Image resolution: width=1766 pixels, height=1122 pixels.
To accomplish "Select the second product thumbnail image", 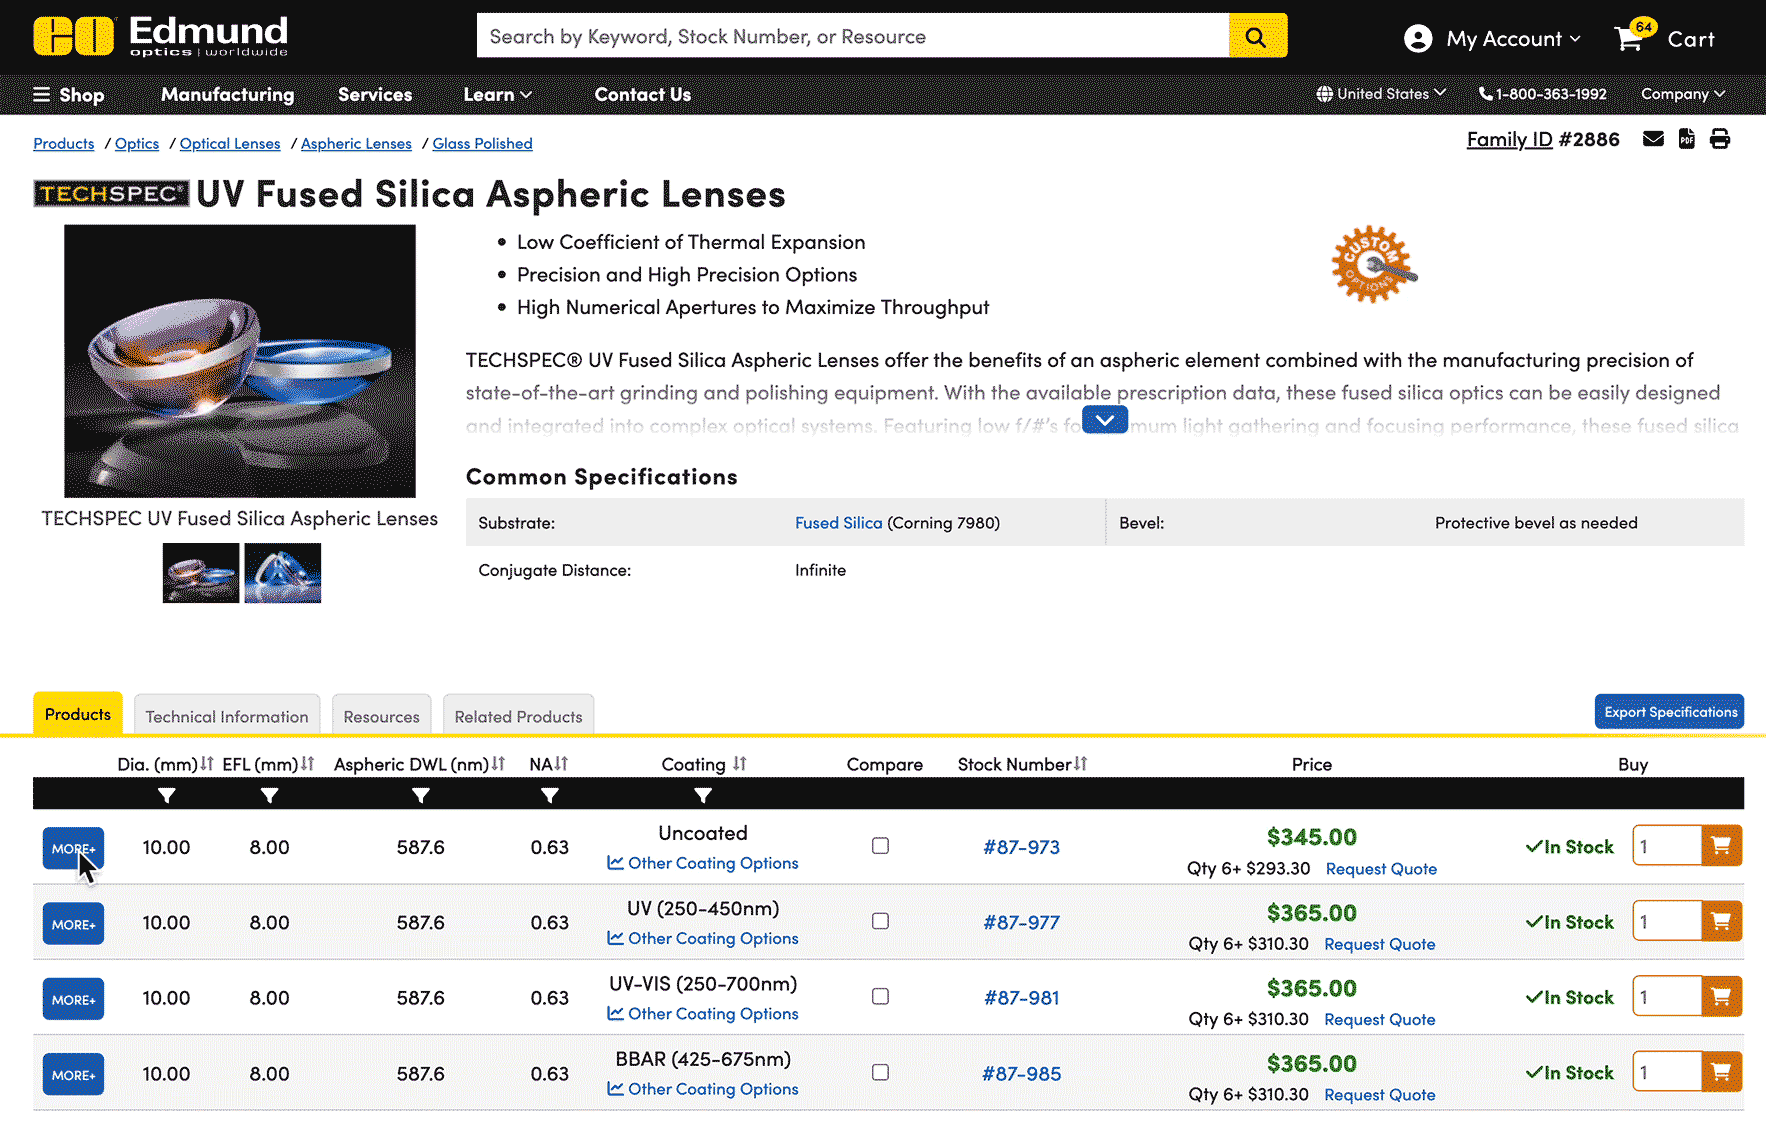I will (x=283, y=573).
